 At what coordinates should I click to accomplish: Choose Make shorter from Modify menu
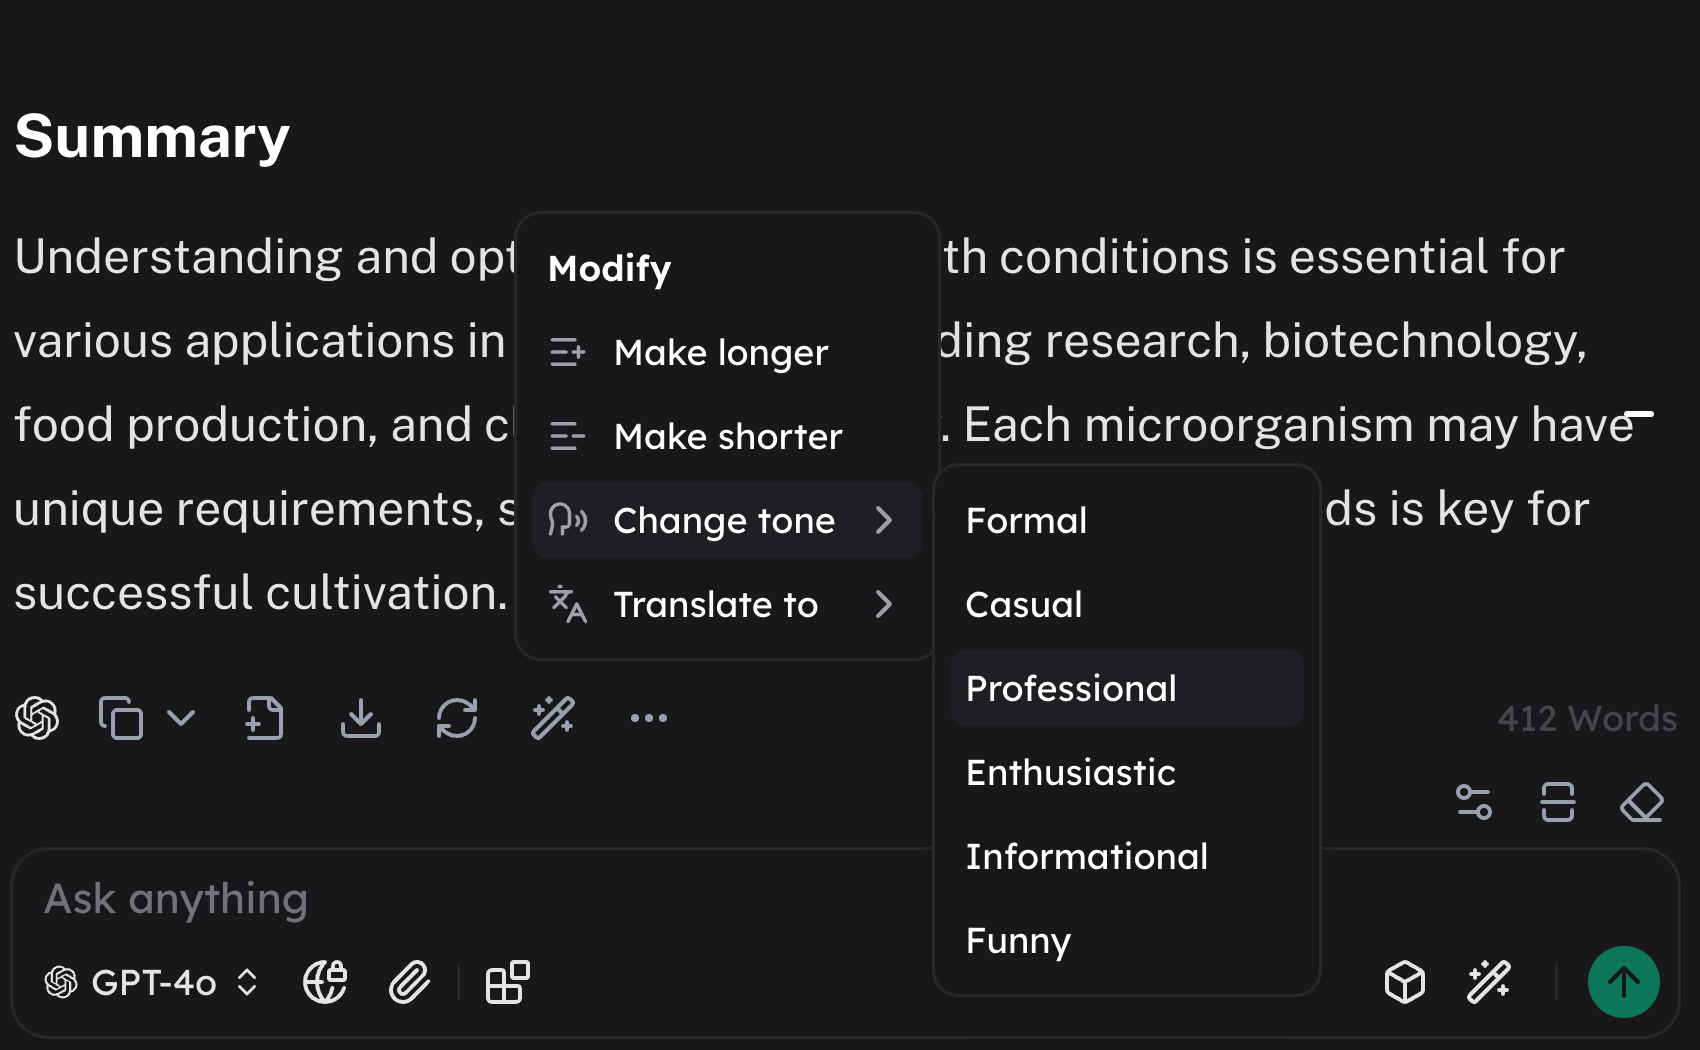pos(727,436)
